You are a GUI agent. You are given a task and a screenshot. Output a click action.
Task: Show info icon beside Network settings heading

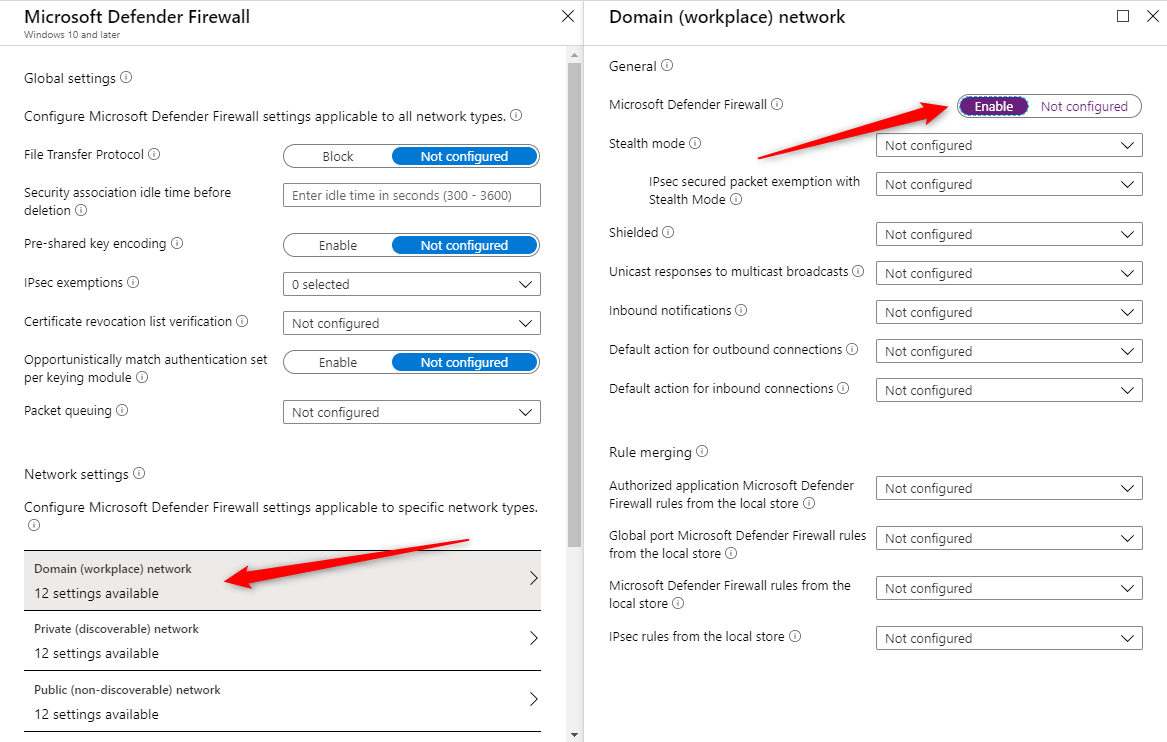pyautogui.click(x=139, y=473)
